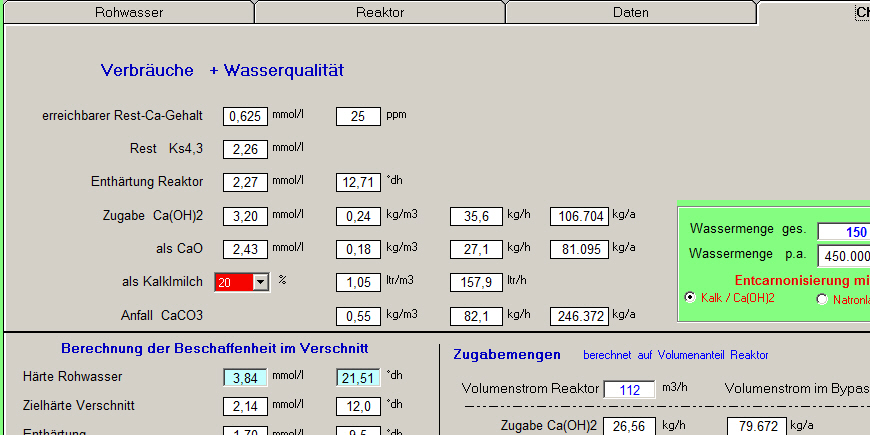The image size is (870, 435).
Task: Focus Zielhärte Verschnitt °dh field 12,0
Action: tap(358, 407)
